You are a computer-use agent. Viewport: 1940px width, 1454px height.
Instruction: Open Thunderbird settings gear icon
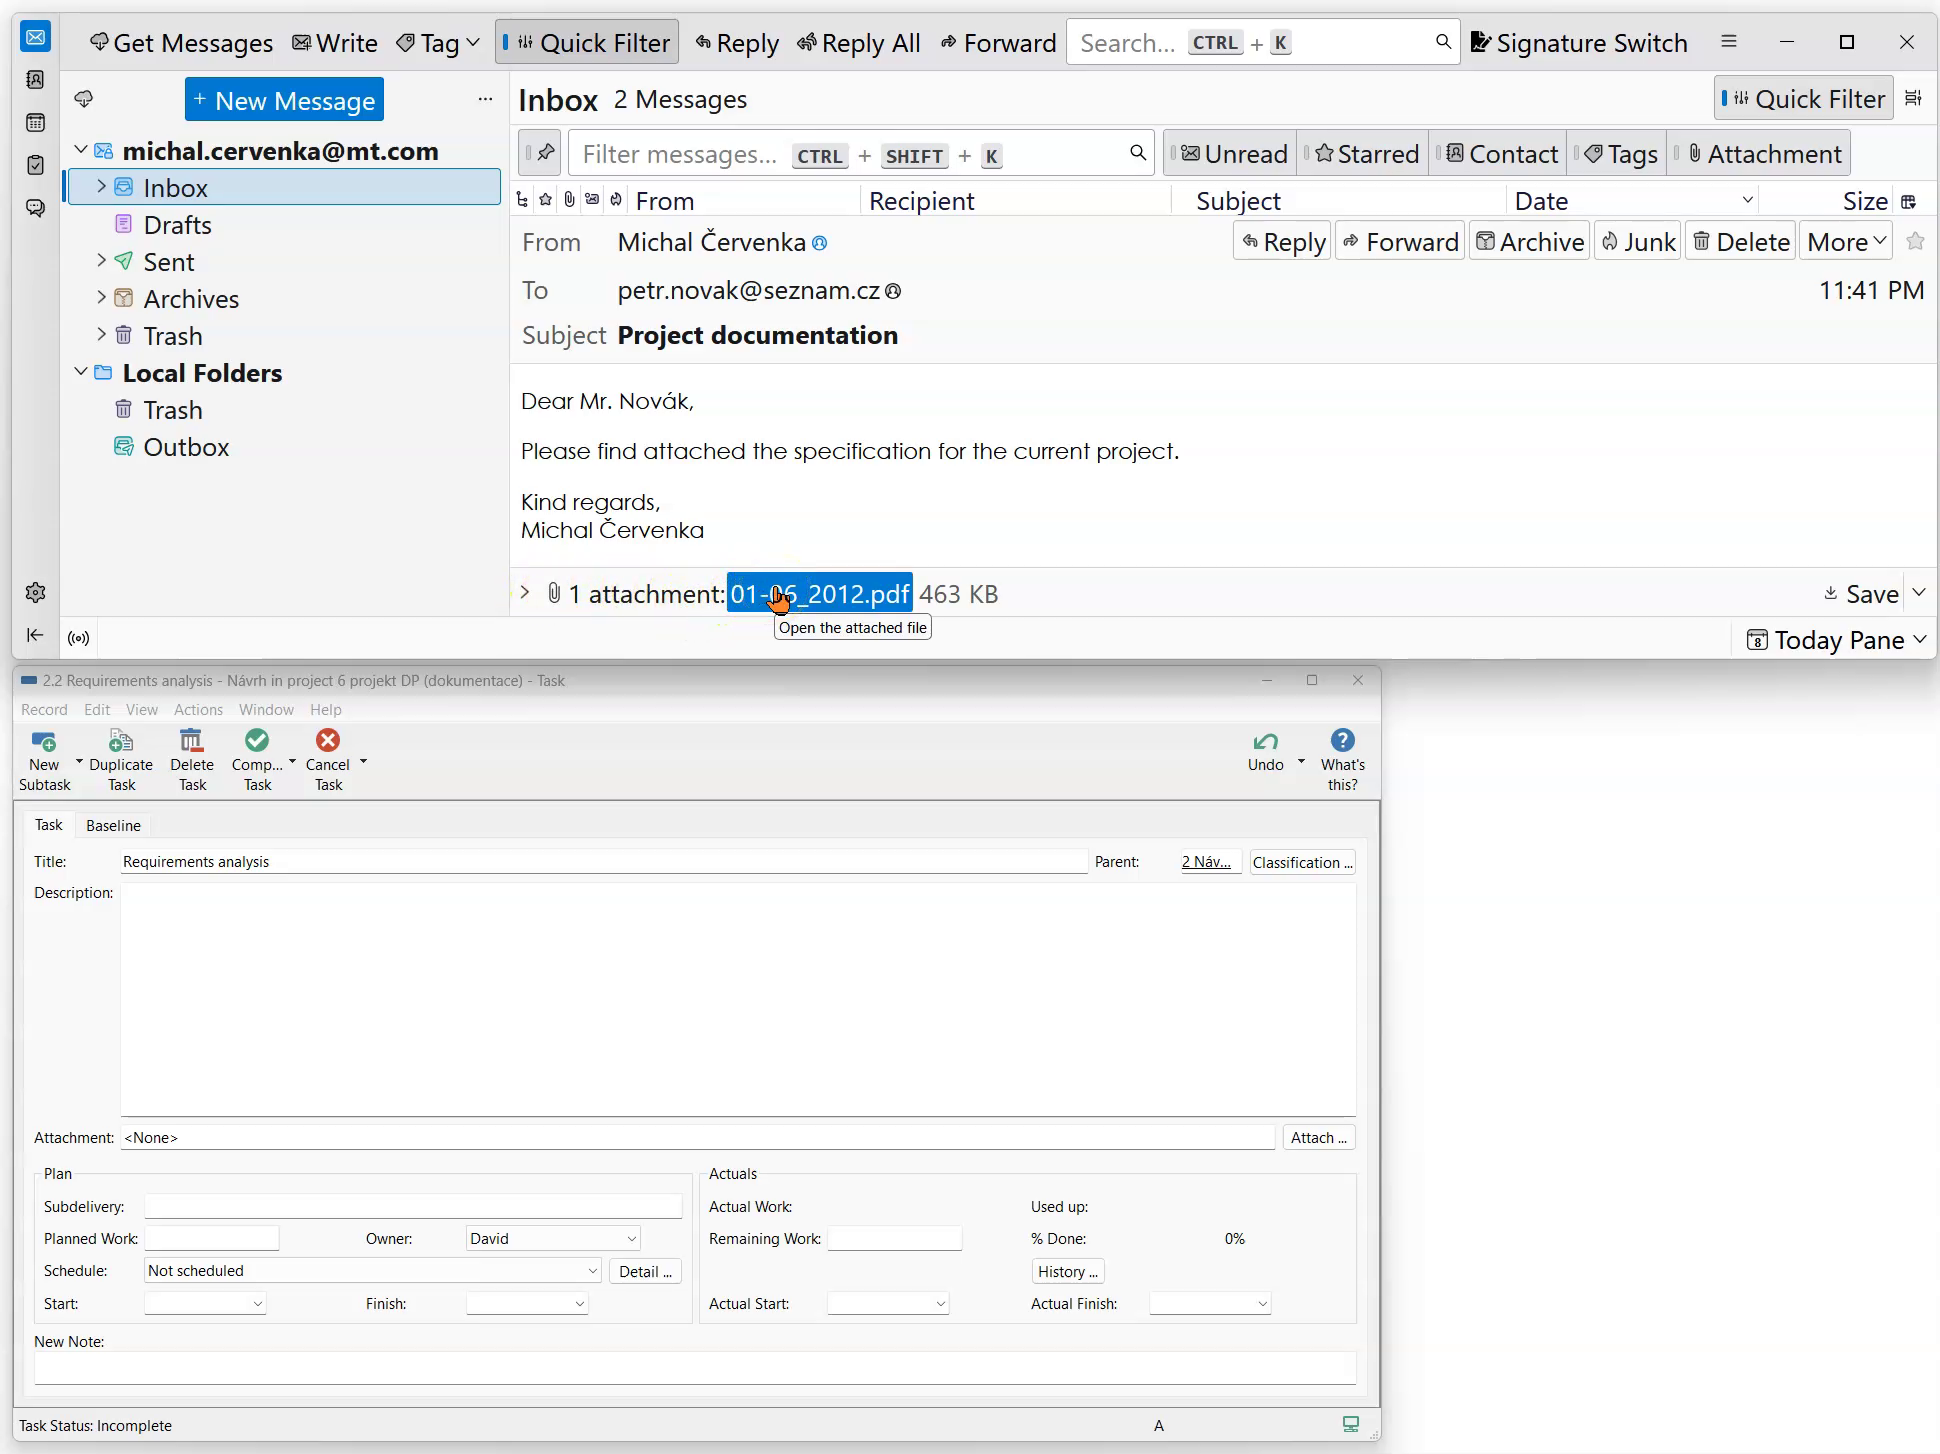35,592
